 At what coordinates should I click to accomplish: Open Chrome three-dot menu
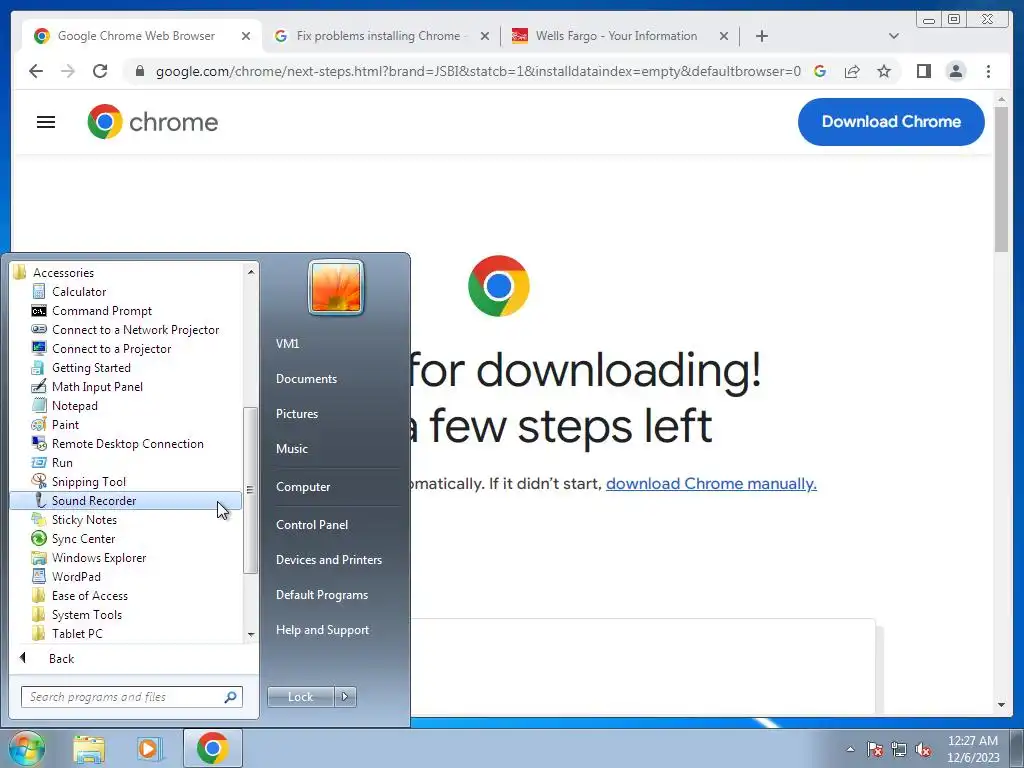coord(988,71)
